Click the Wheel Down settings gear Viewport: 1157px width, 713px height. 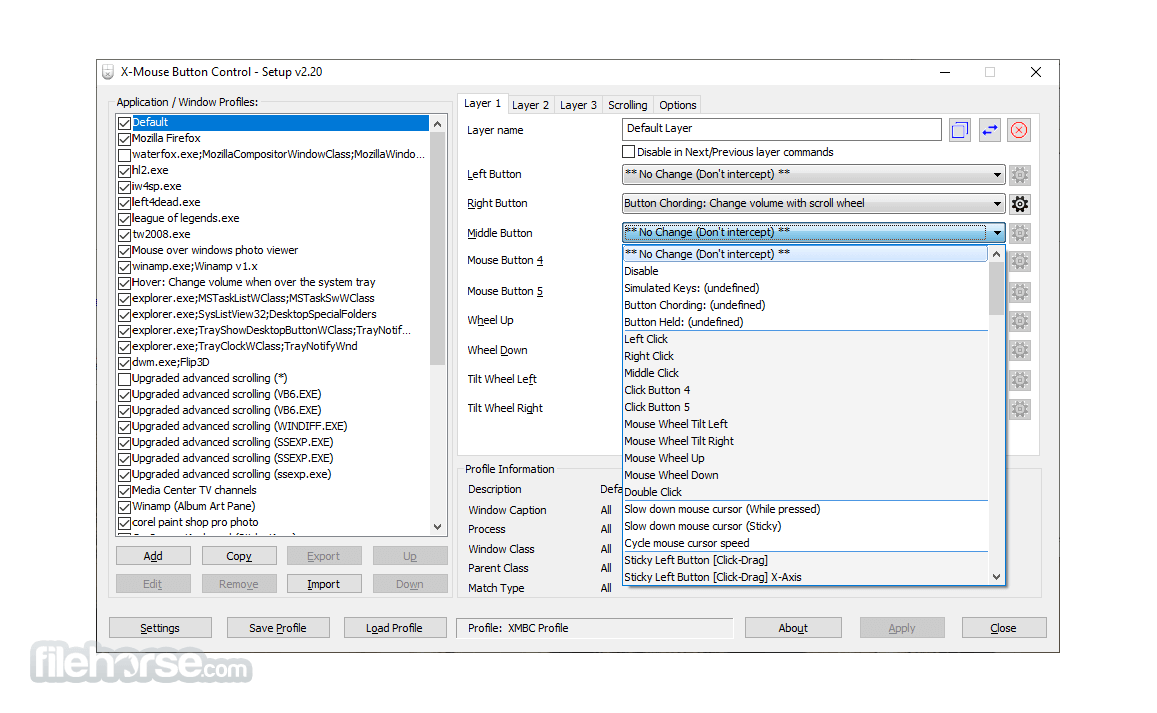pyautogui.click(x=1020, y=351)
